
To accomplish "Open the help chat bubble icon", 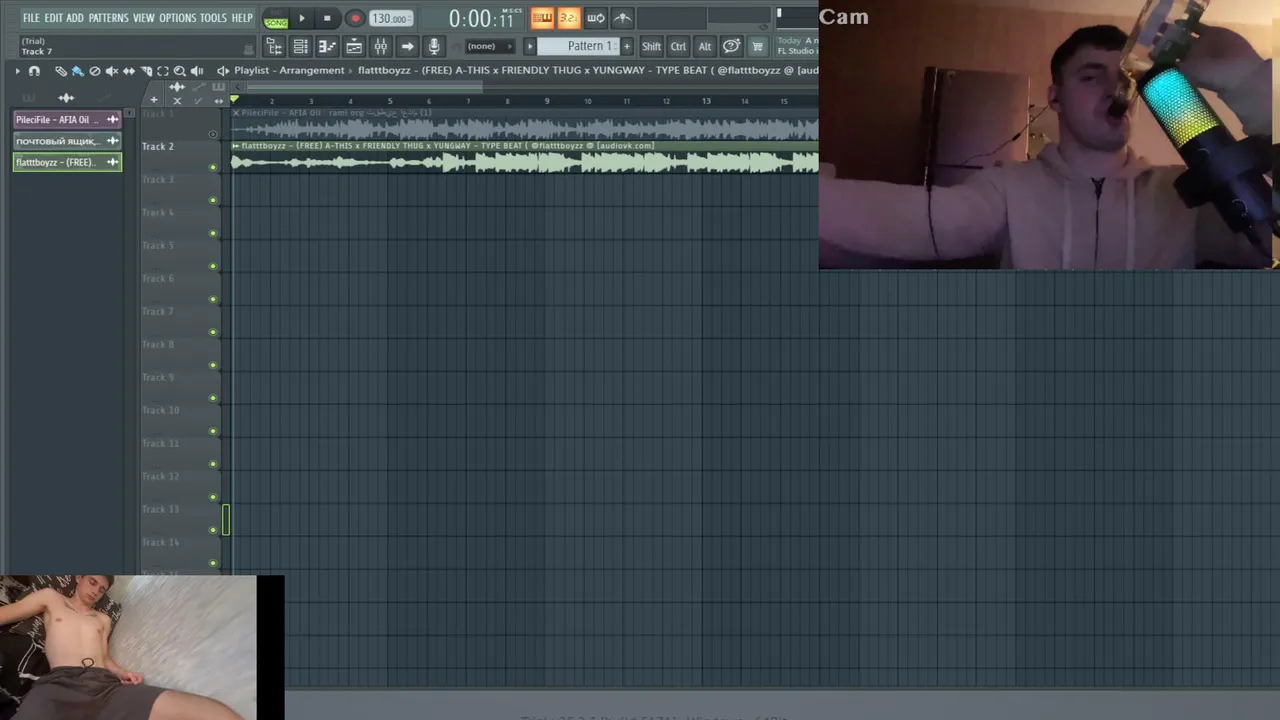I will pos(731,46).
